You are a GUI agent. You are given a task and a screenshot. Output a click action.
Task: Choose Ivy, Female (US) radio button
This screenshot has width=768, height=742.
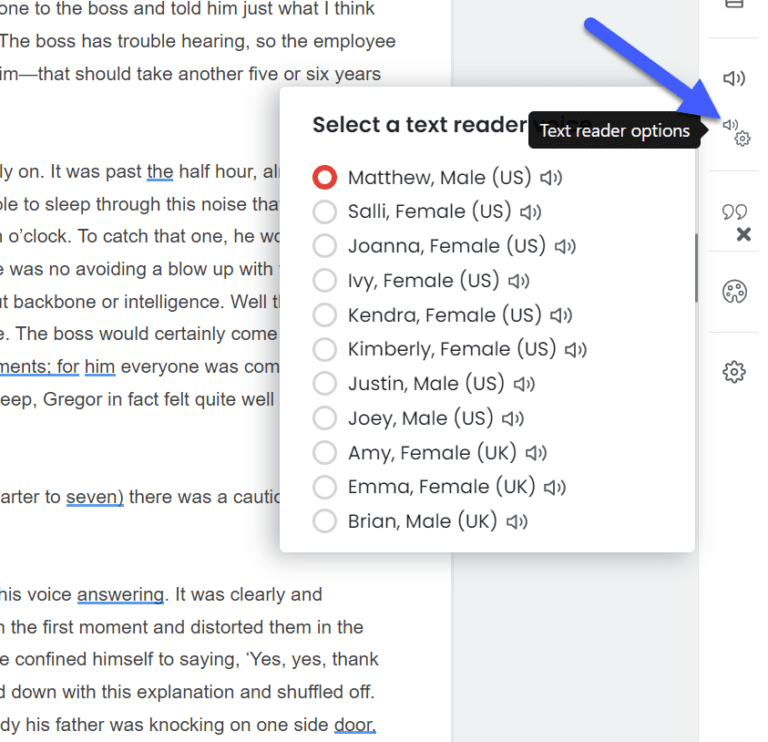[x=325, y=281]
